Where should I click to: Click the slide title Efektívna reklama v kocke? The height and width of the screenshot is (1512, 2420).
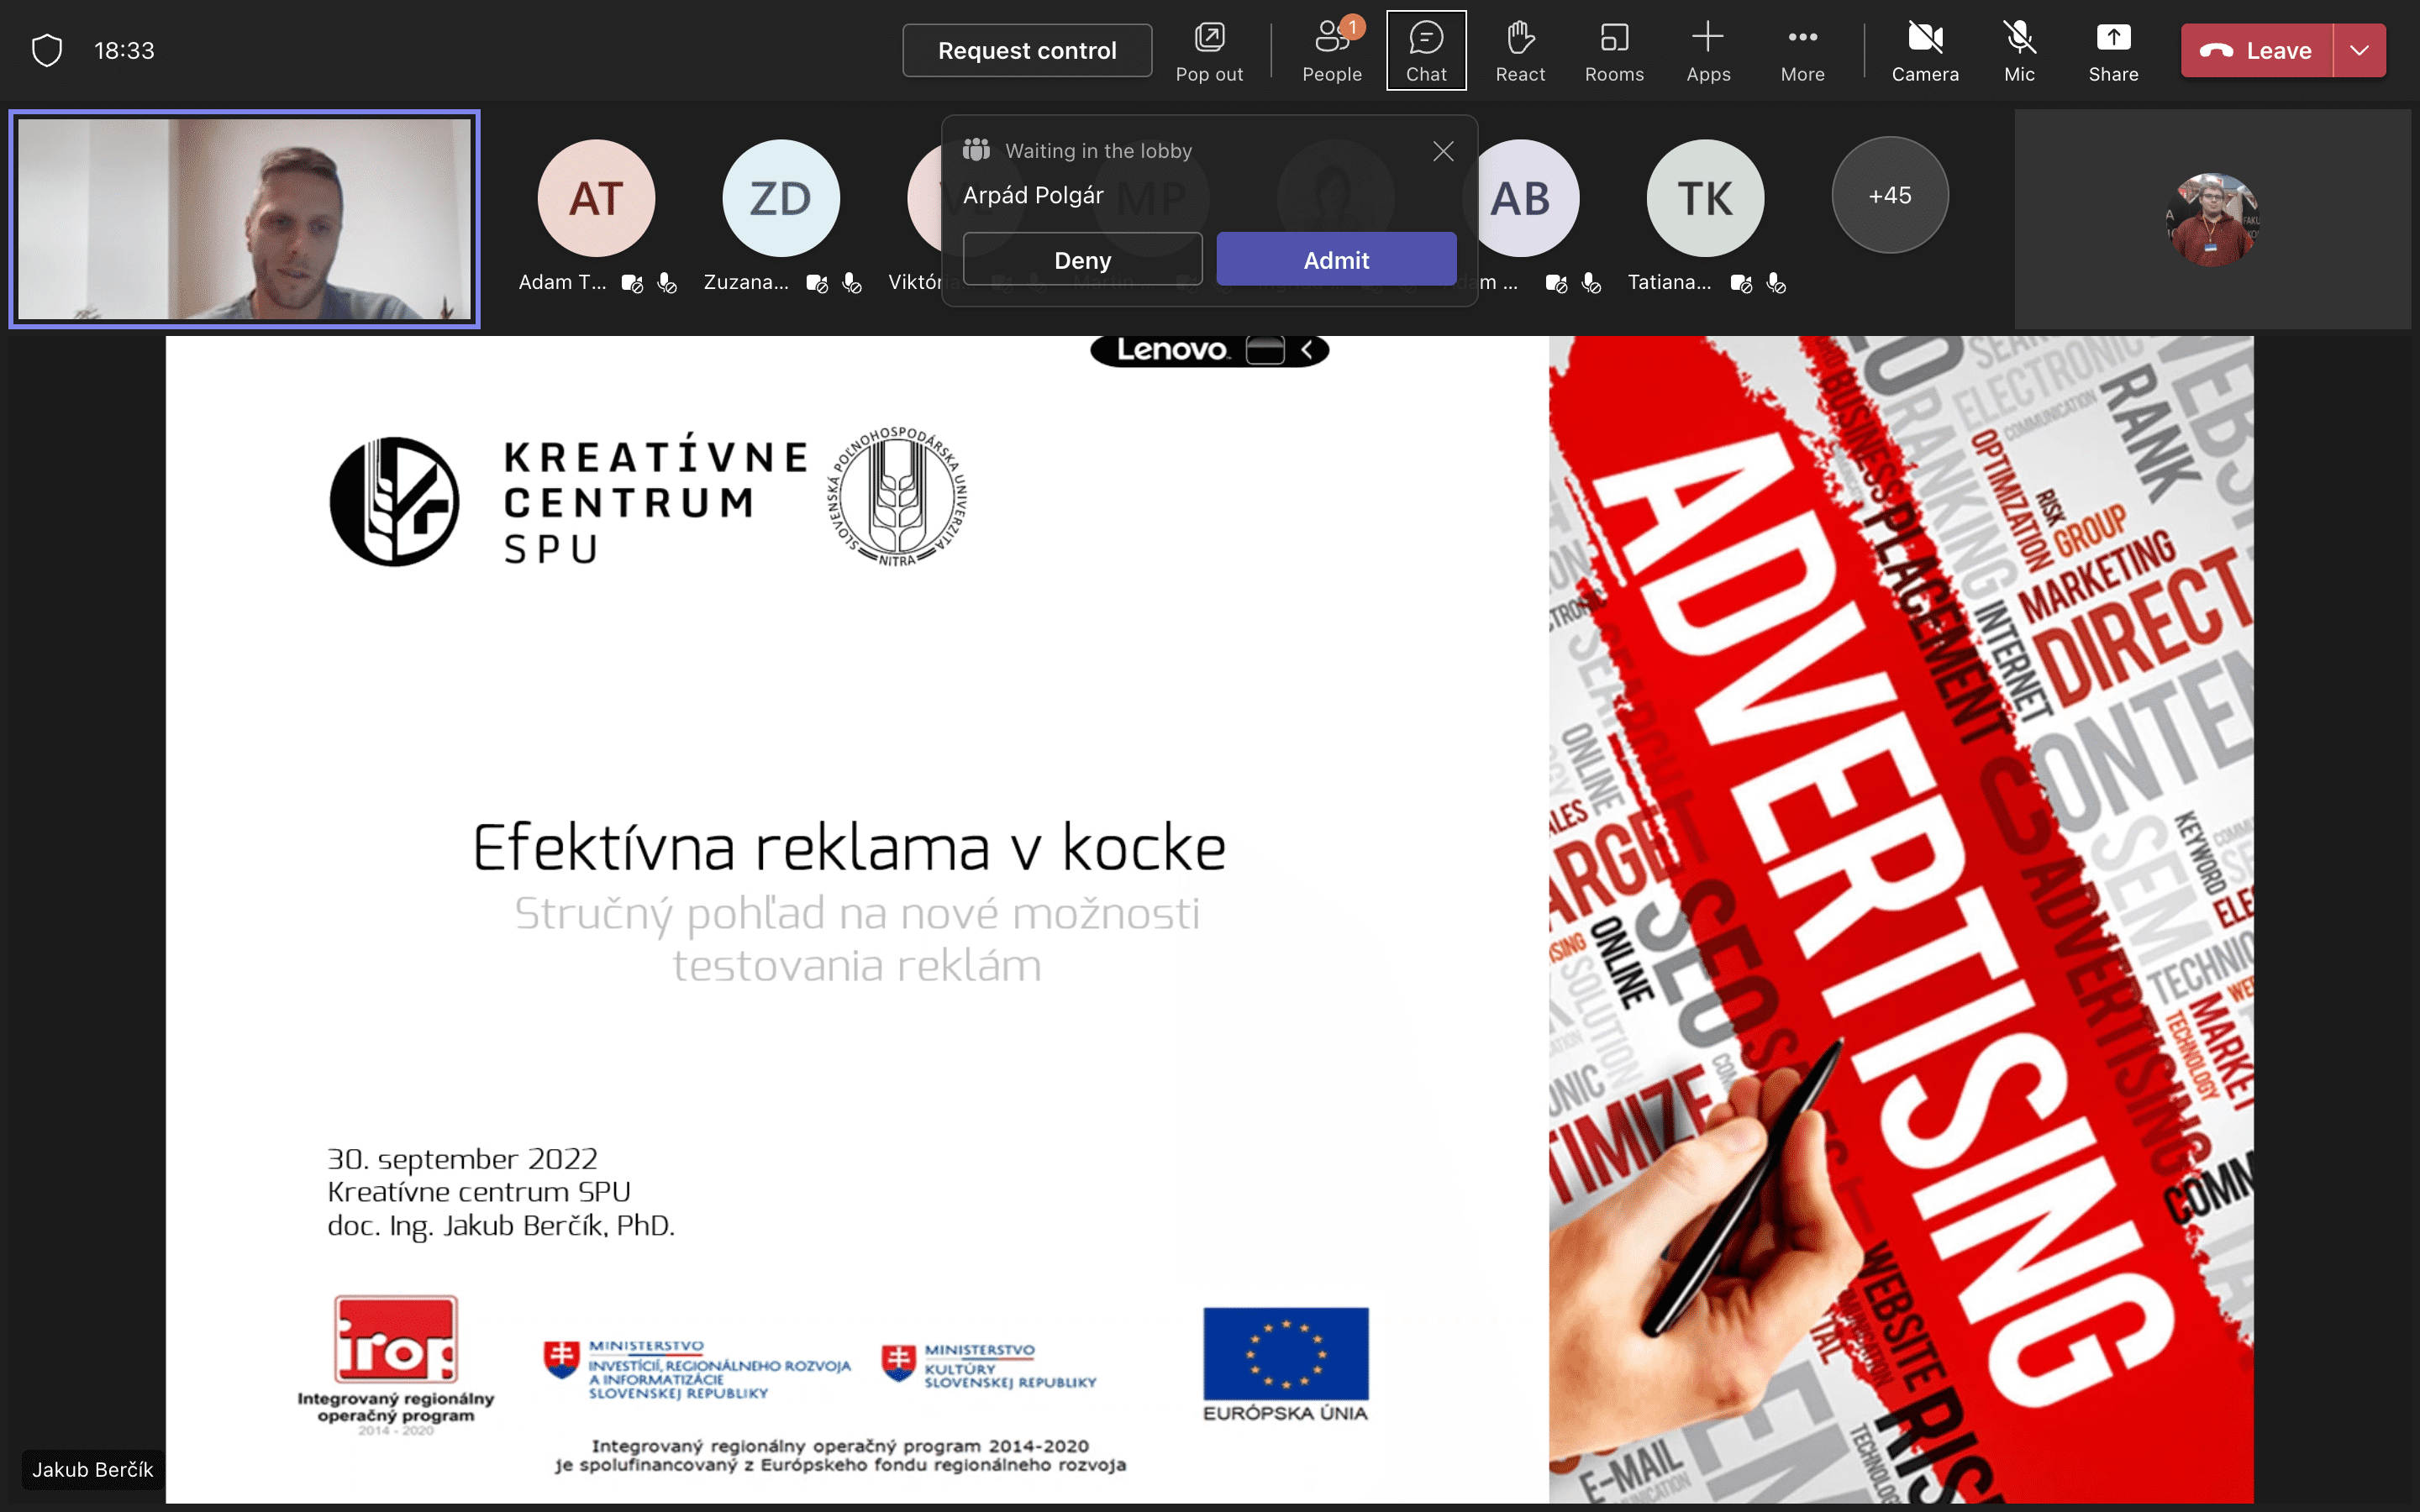tap(849, 848)
